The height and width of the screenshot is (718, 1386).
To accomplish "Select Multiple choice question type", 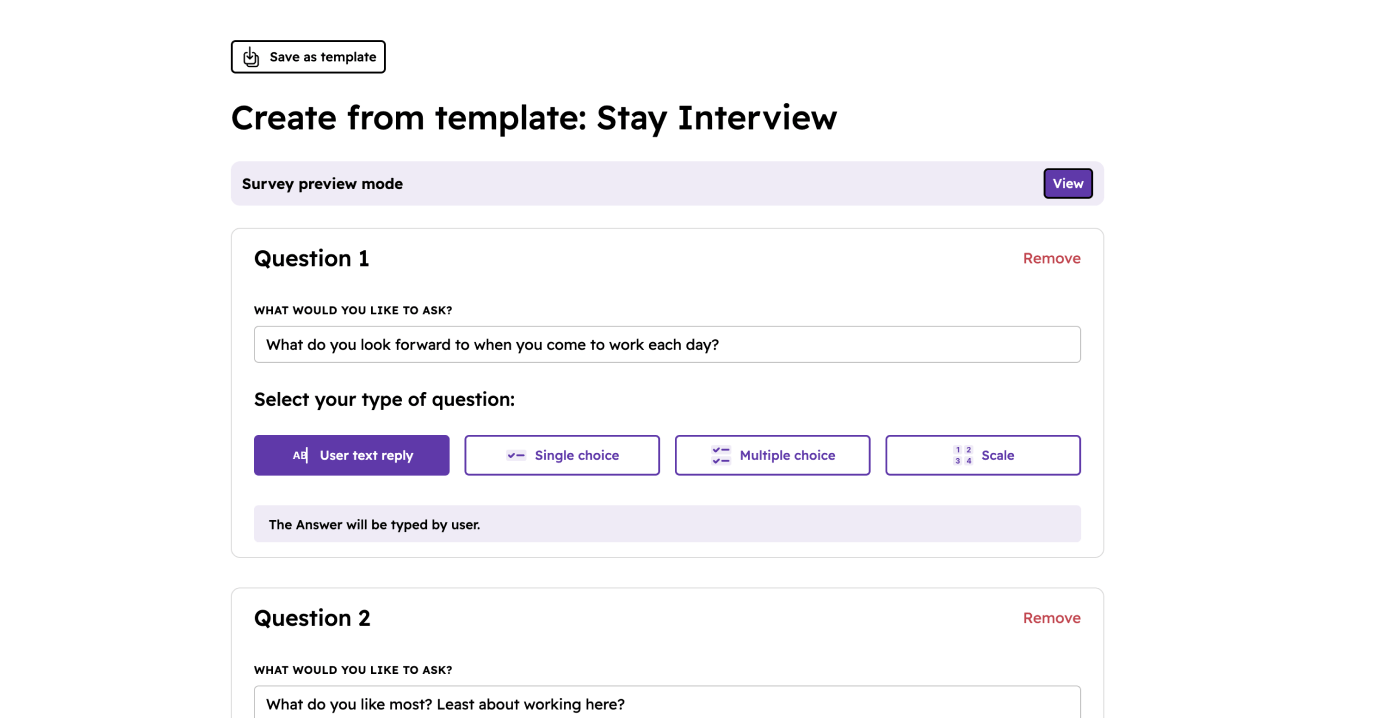I will tap(773, 455).
